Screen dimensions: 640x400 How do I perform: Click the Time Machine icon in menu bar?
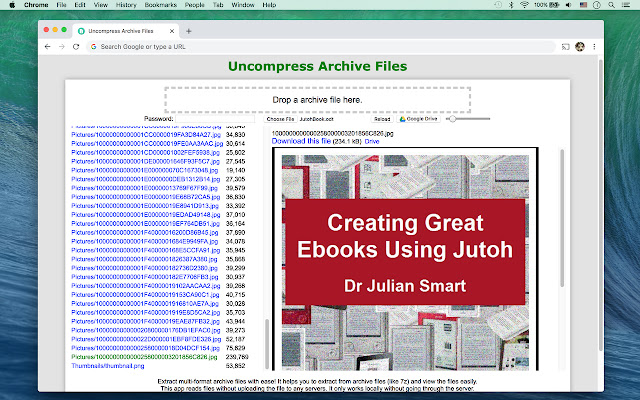[498, 5]
